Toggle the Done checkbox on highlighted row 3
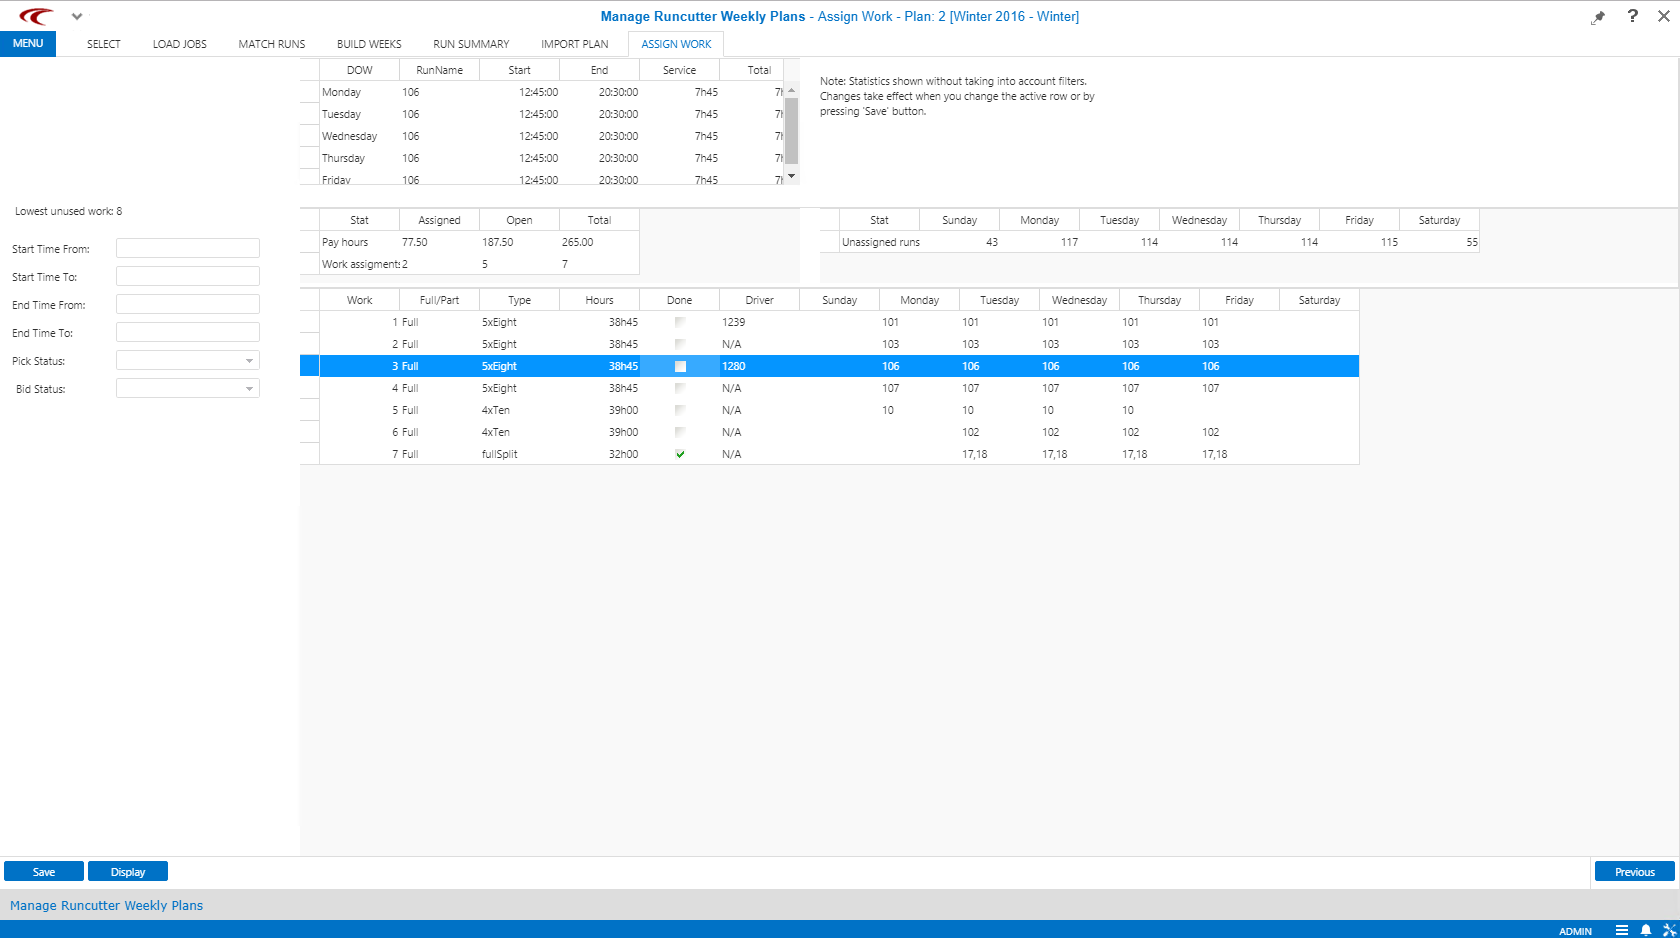This screenshot has width=1680, height=938. pos(680,366)
